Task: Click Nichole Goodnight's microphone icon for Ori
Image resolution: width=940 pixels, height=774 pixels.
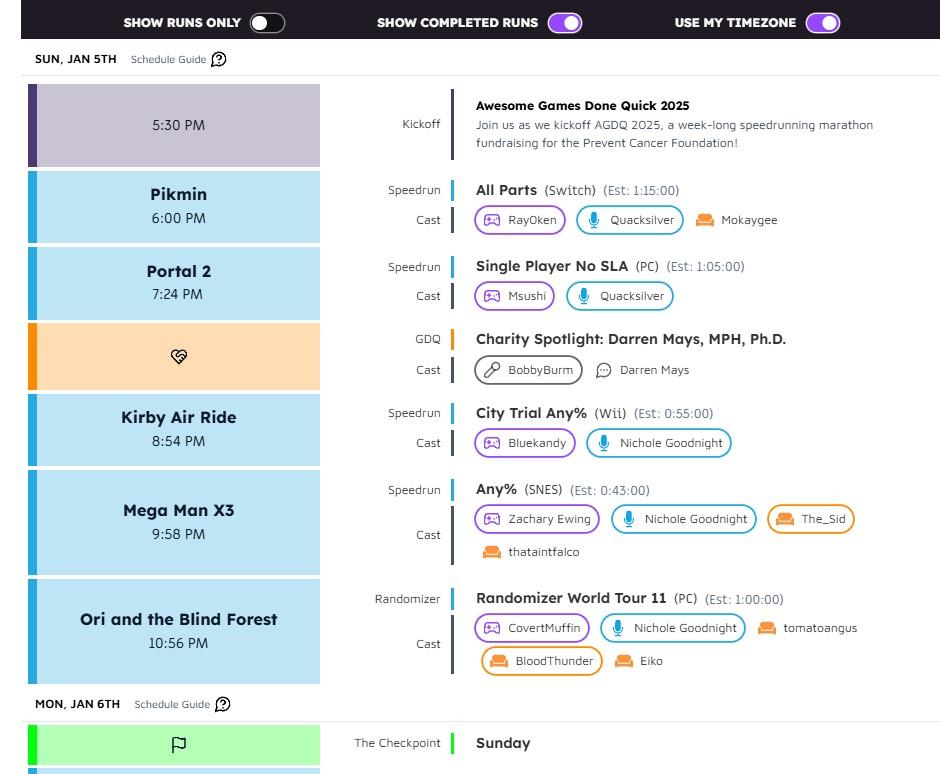Action: (x=617, y=628)
